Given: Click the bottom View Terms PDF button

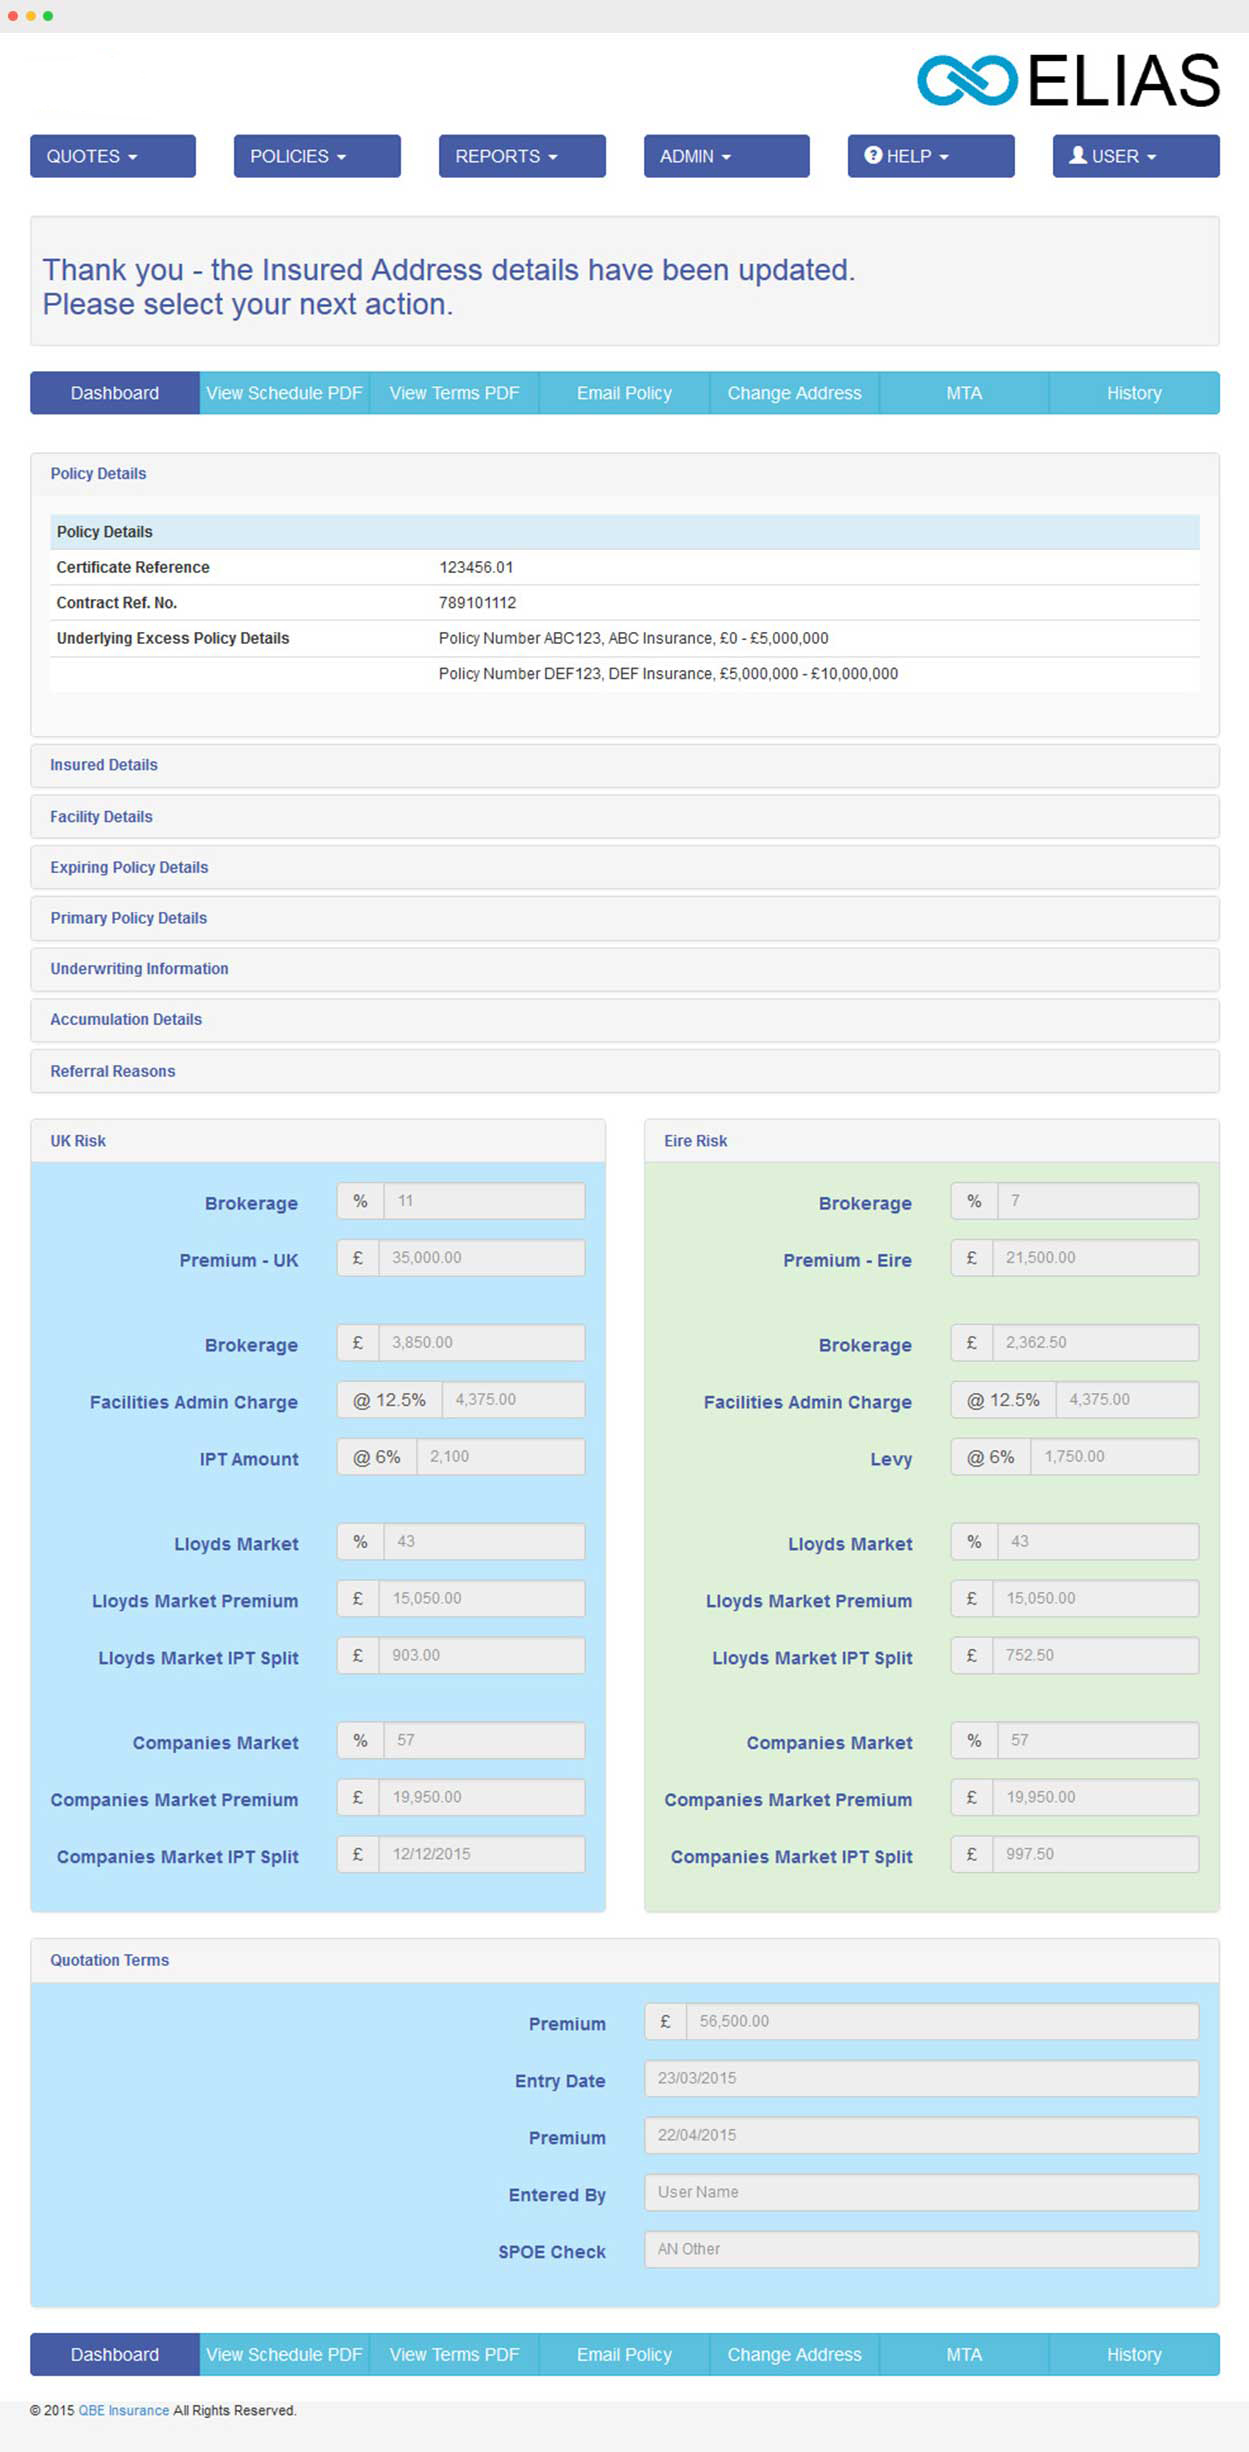Looking at the screenshot, I should click(454, 2354).
